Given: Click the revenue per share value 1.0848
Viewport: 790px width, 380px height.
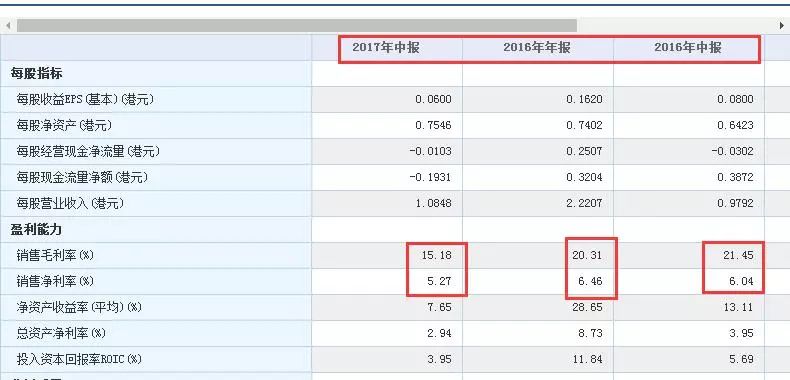Looking at the screenshot, I should point(433,203).
